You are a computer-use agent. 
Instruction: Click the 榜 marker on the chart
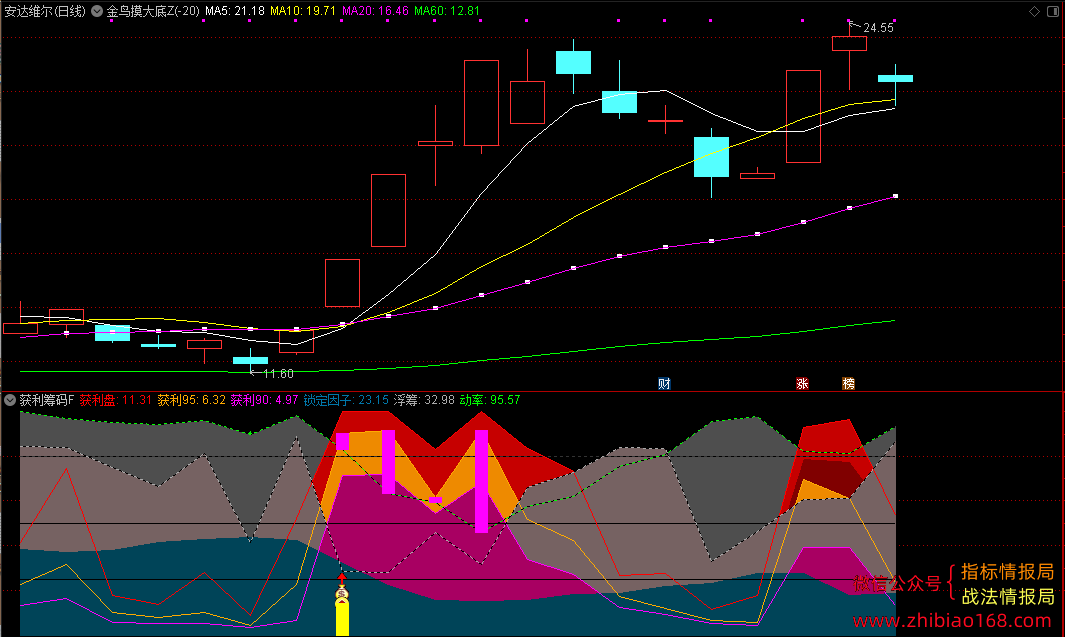point(848,384)
